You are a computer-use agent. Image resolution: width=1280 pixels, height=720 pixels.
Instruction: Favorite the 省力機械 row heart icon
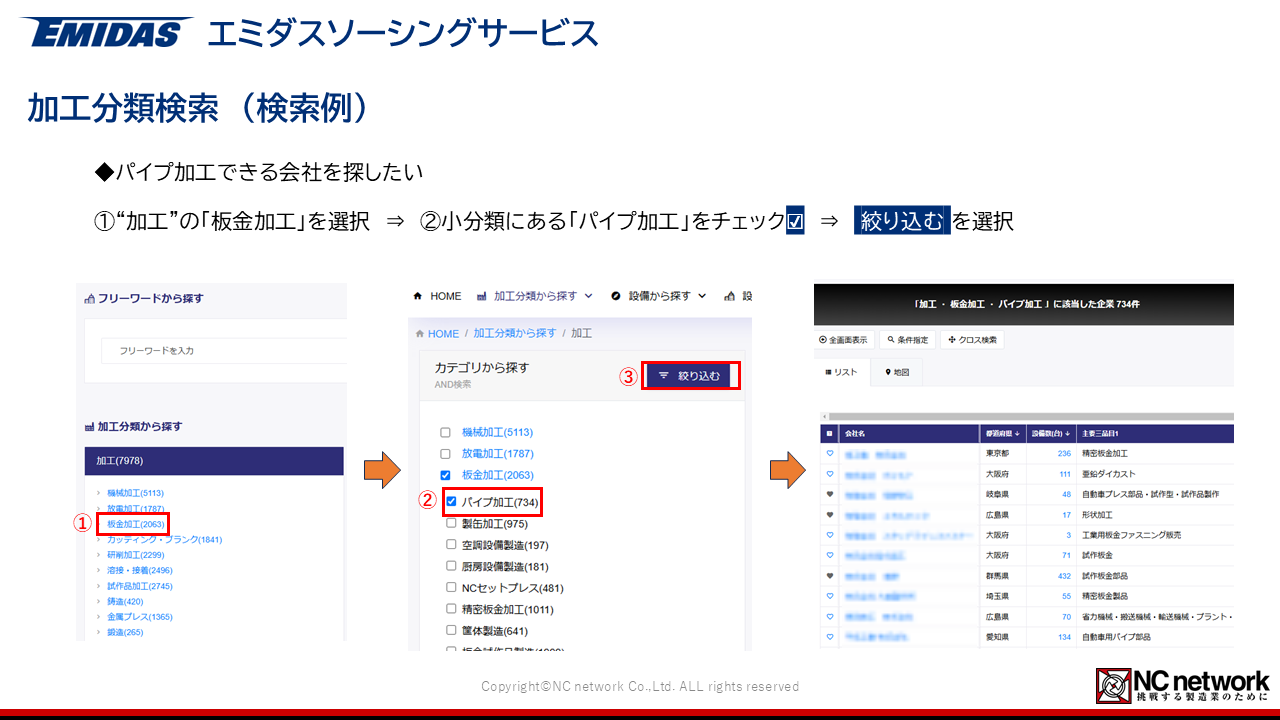(829, 617)
